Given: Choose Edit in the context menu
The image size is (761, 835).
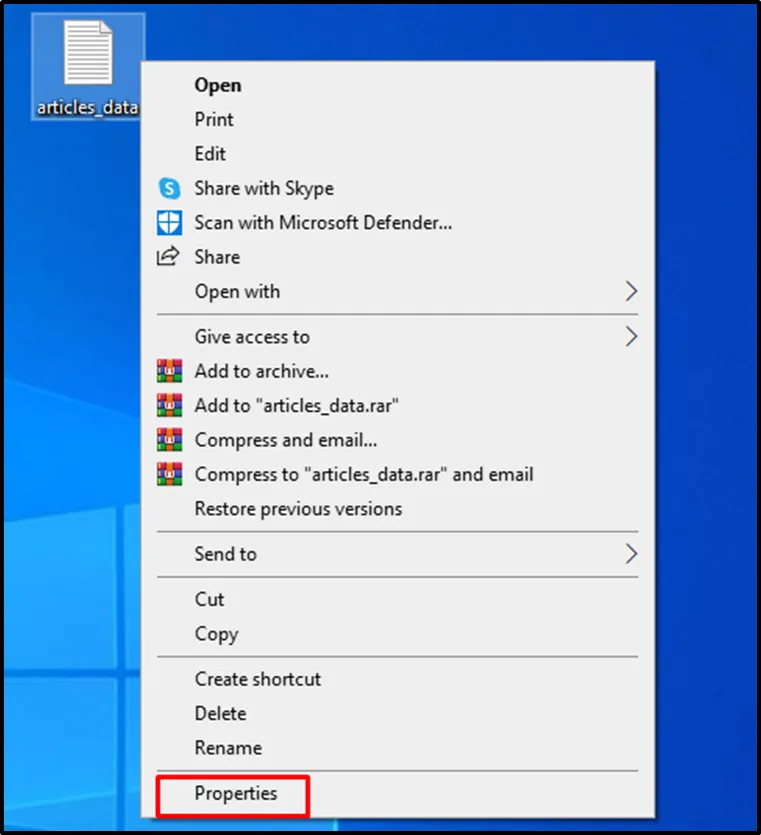Looking at the screenshot, I should pos(210,154).
